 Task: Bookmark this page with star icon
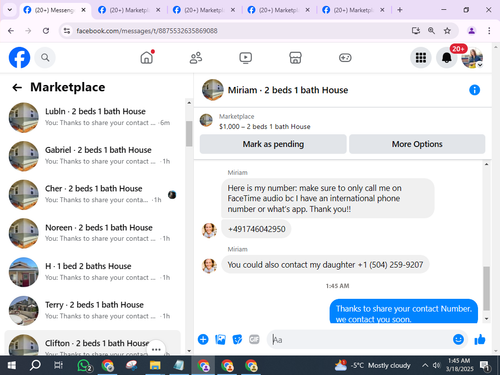click(x=447, y=31)
